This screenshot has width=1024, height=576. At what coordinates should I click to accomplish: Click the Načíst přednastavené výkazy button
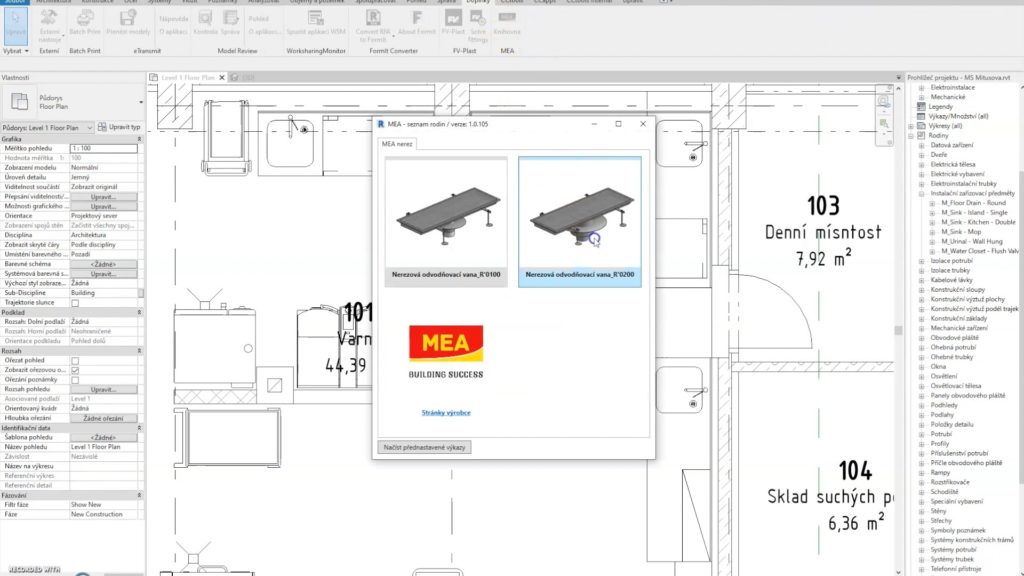[x=426, y=447]
